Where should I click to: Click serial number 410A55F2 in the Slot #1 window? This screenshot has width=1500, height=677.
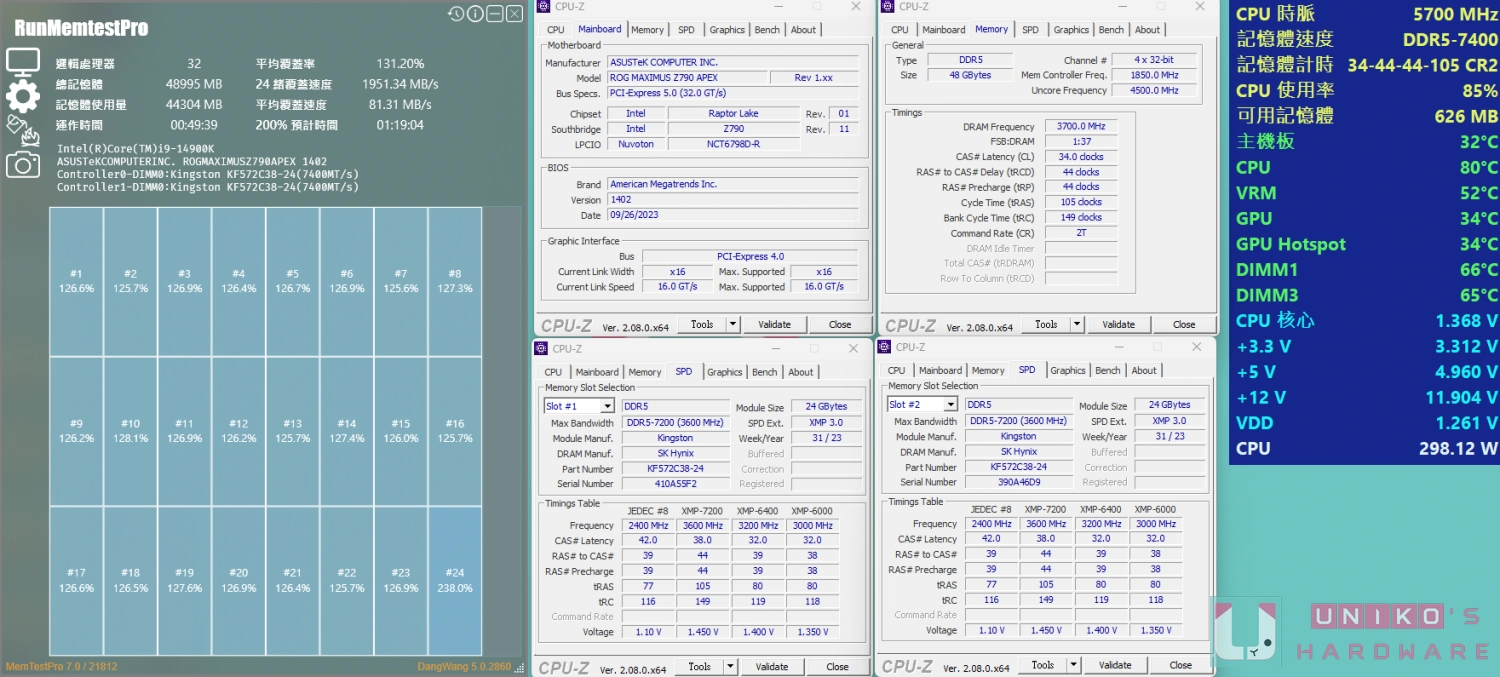[675, 484]
